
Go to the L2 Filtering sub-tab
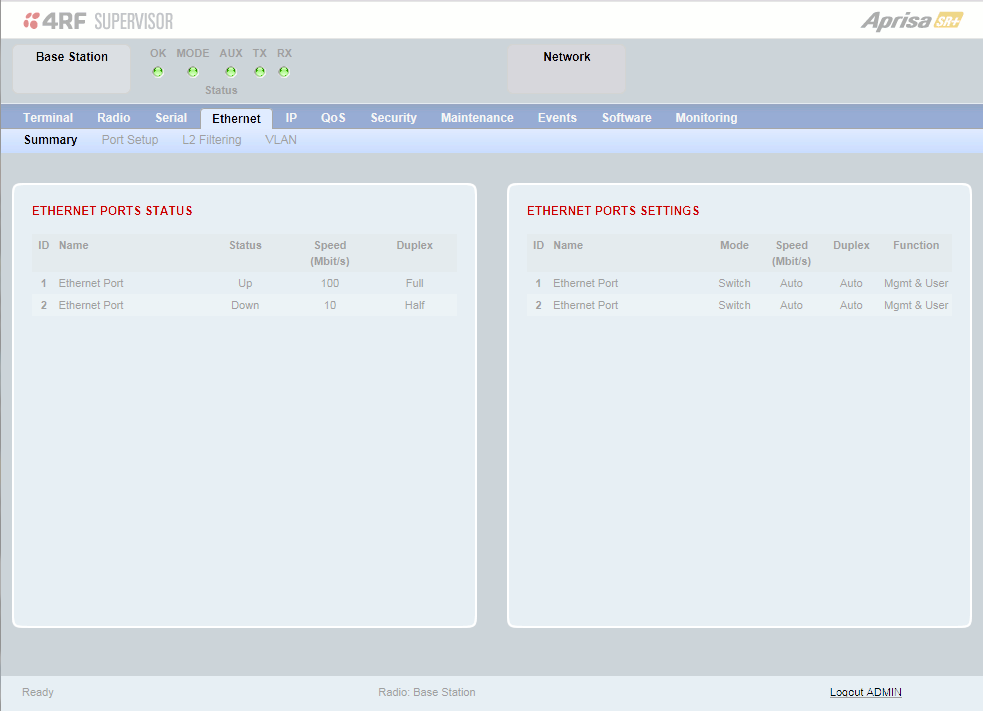[x=212, y=140]
